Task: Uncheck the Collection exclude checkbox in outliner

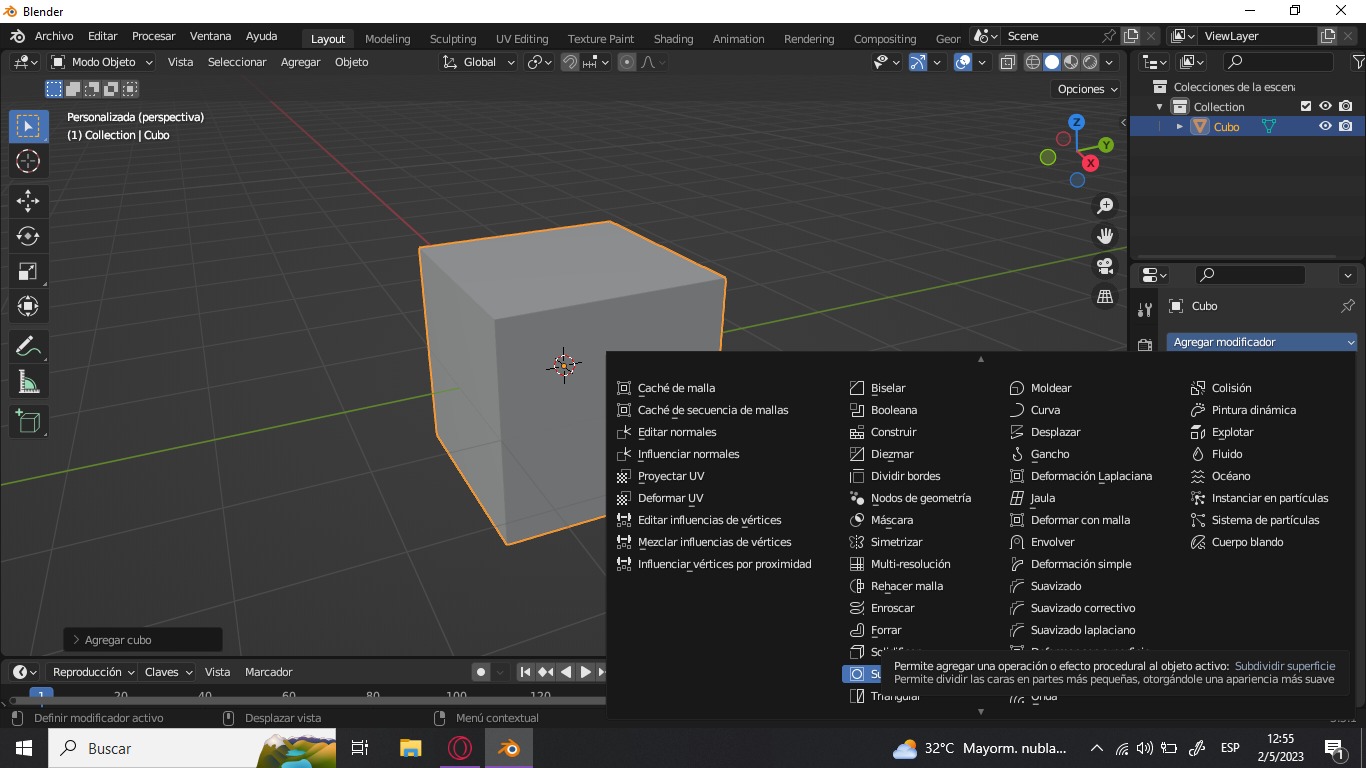Action: tap(1305, 106)
